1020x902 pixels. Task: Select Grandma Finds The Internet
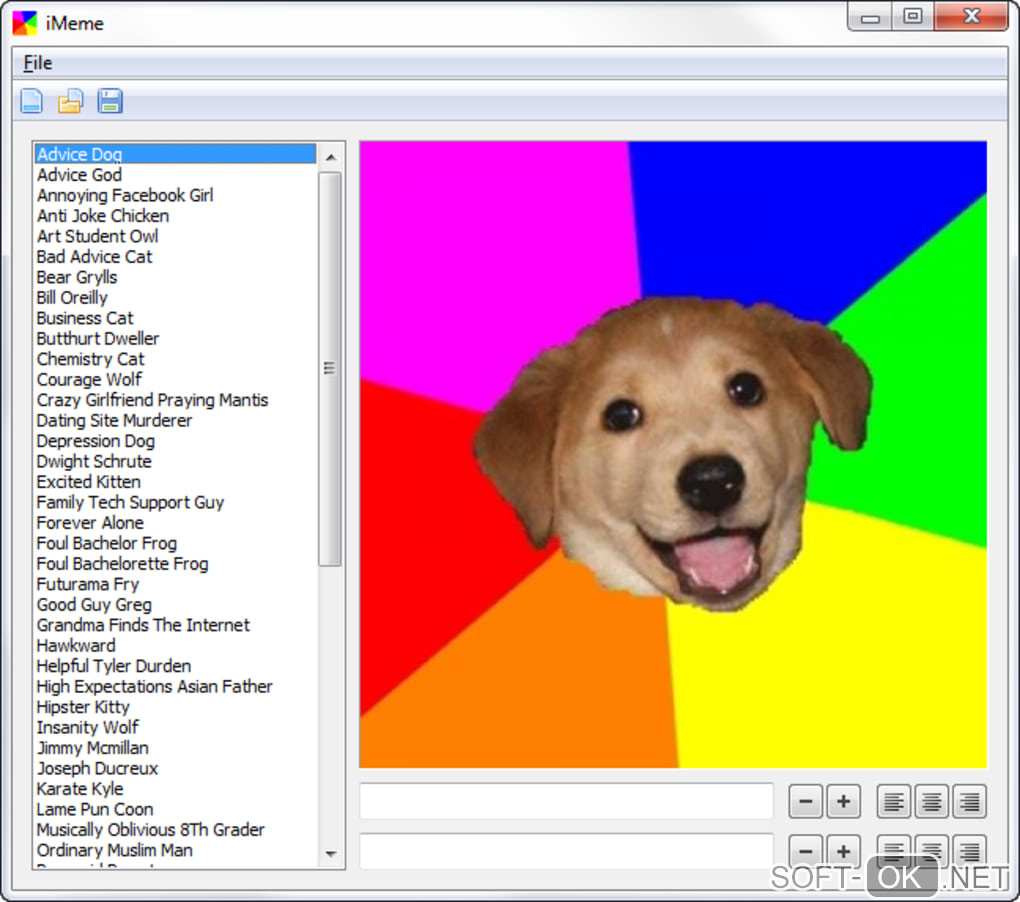pos(175,626)
